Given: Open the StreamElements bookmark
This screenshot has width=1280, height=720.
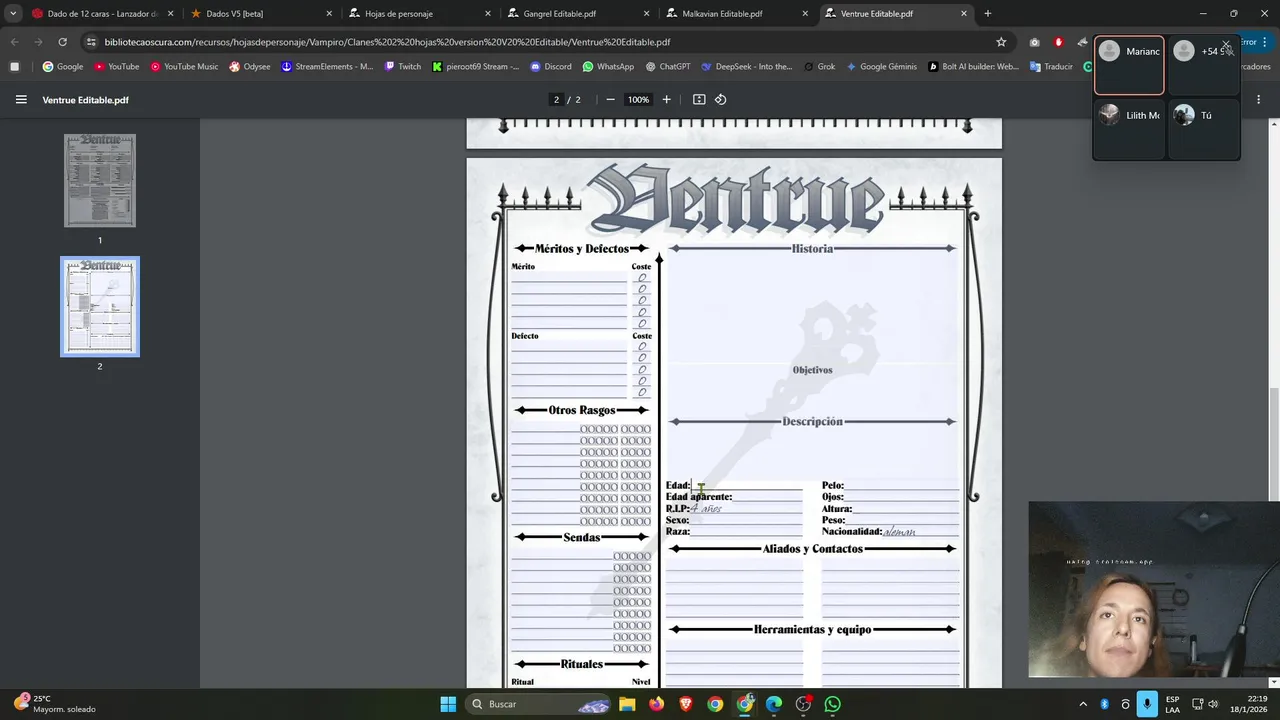Looking at the screenshot, I should [327, 67].
